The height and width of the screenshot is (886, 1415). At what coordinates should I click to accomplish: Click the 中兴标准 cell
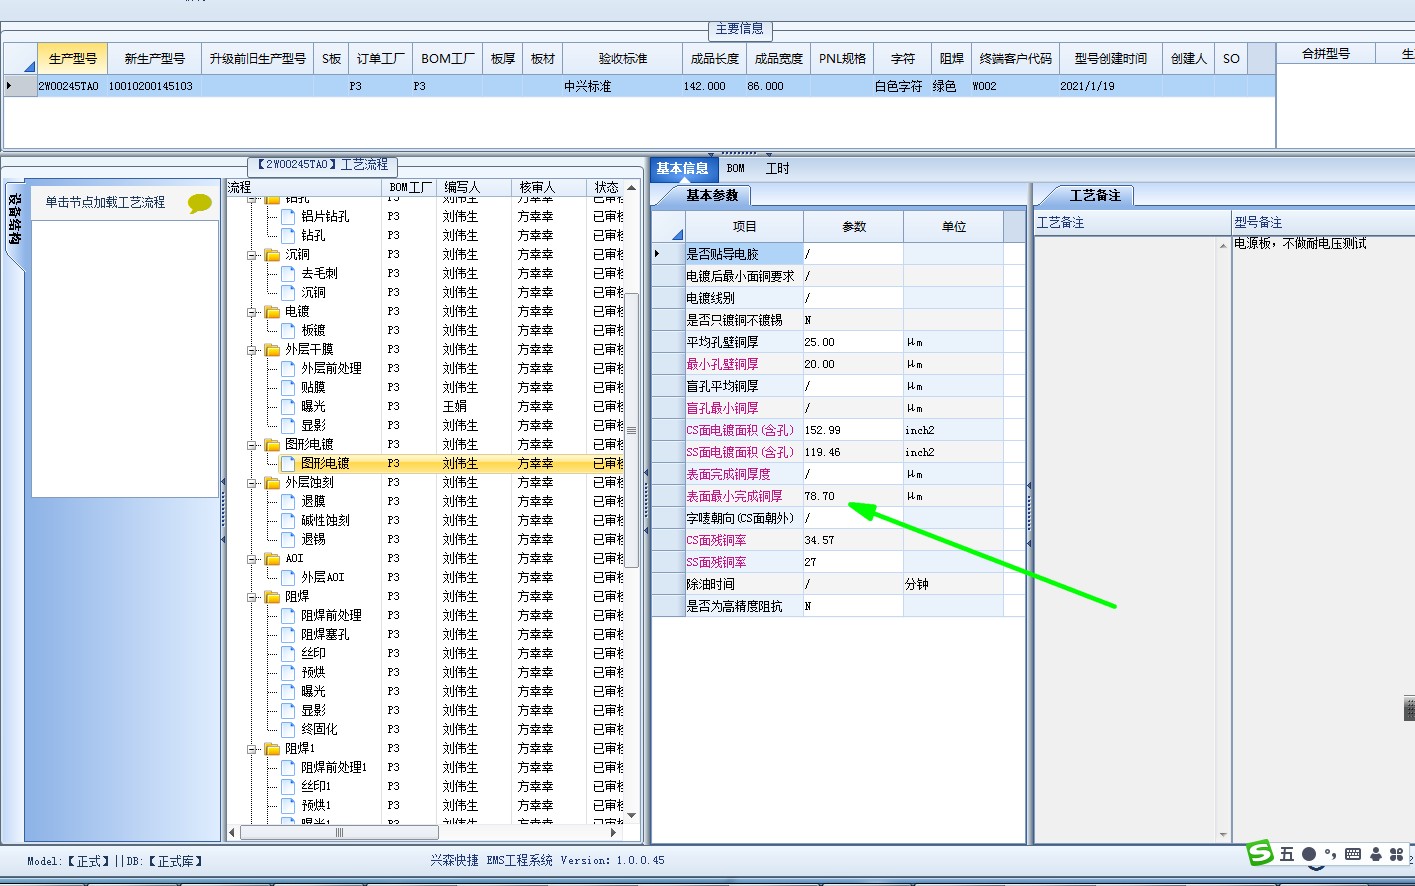pos(623,87)
